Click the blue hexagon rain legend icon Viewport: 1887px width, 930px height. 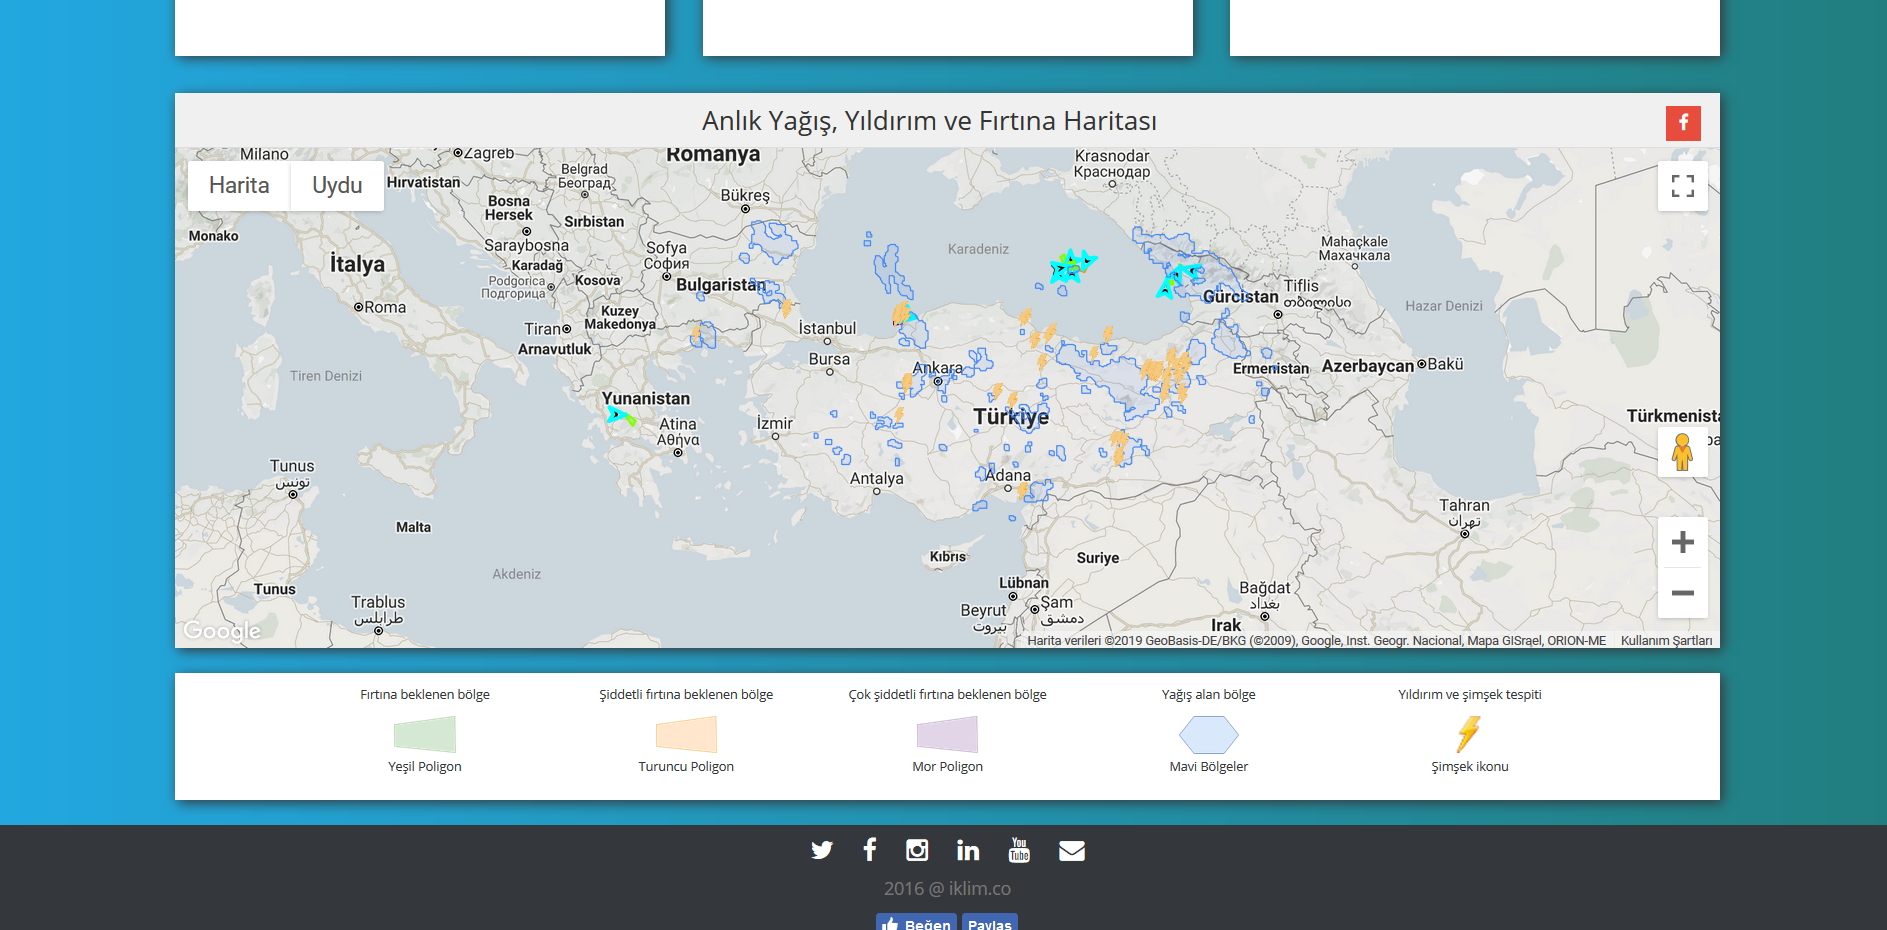1209,735
